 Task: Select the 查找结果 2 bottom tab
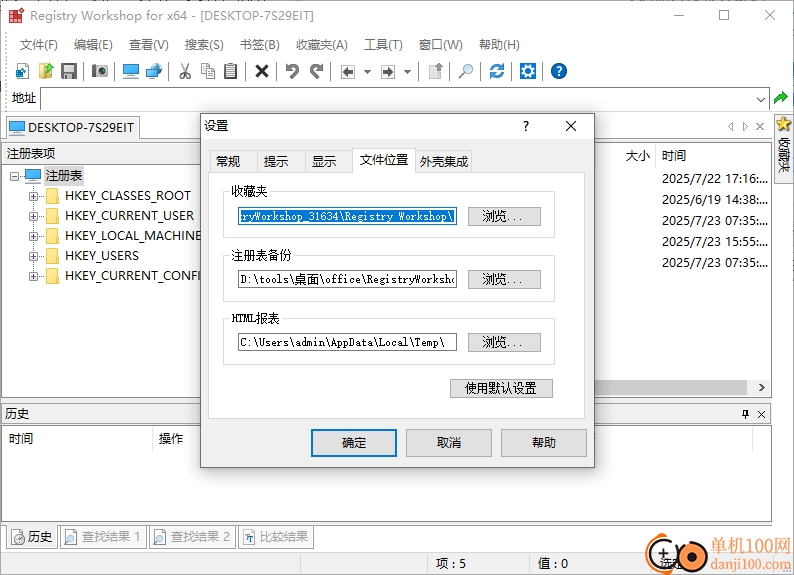pos(192,537)
